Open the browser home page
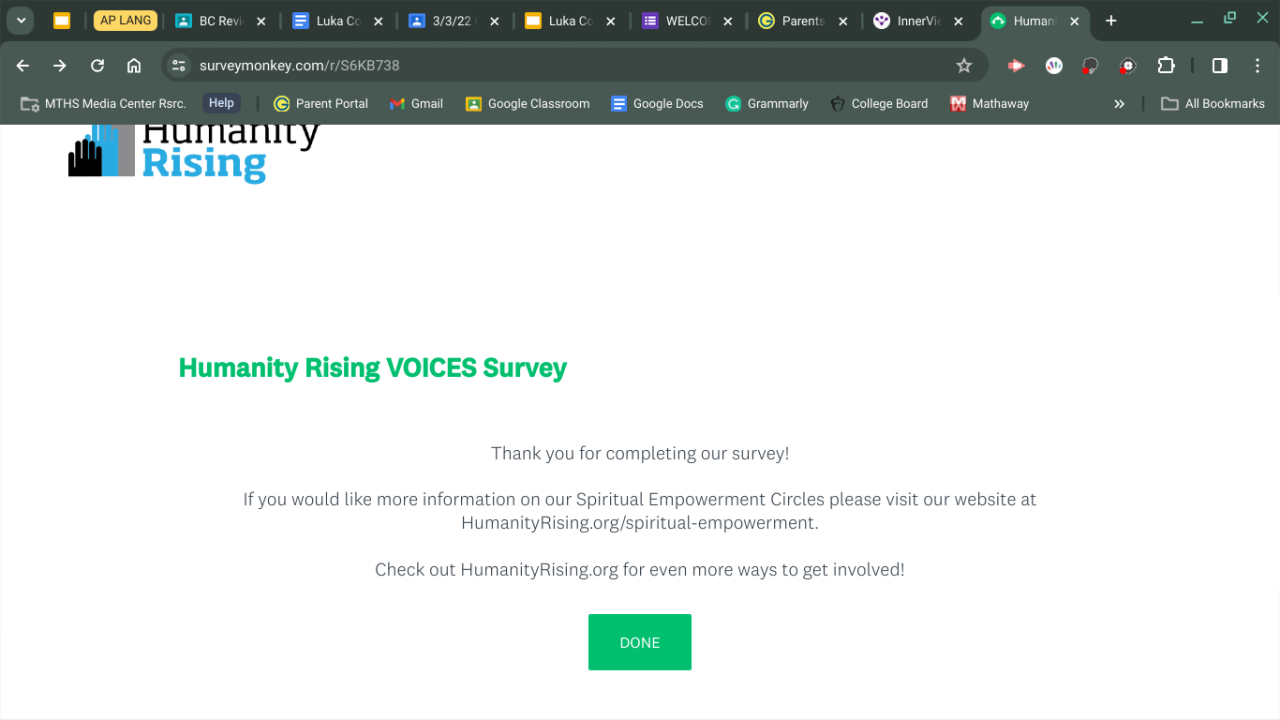 pyautogui.click(x=134, y=66)
